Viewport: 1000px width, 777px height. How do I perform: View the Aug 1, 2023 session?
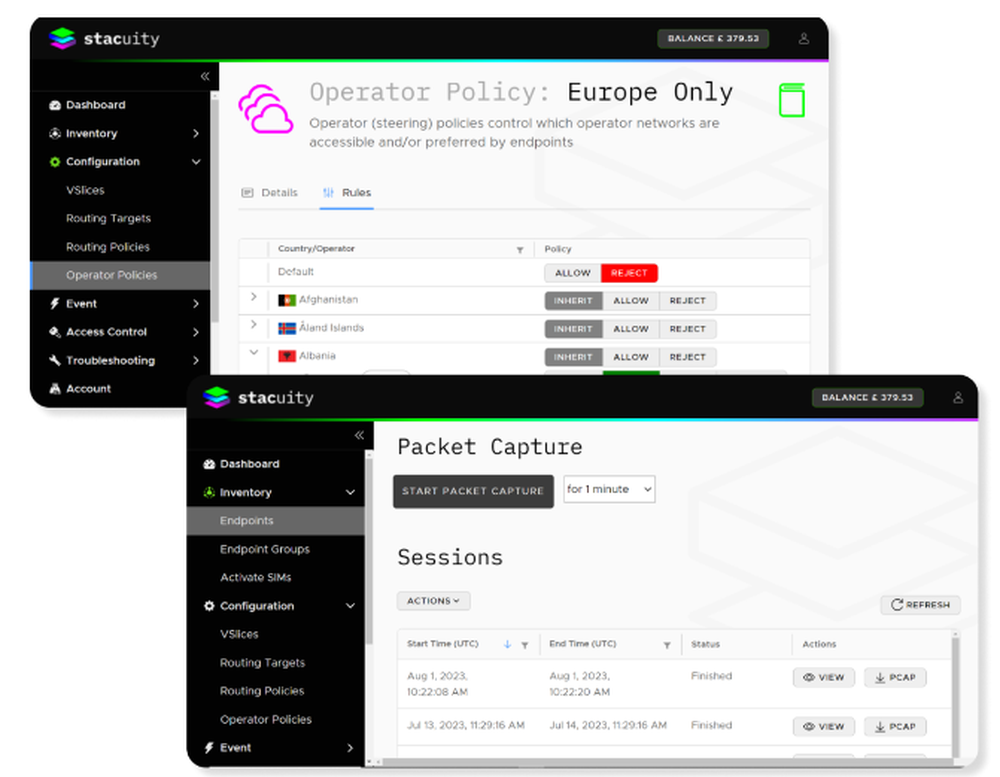823,677
